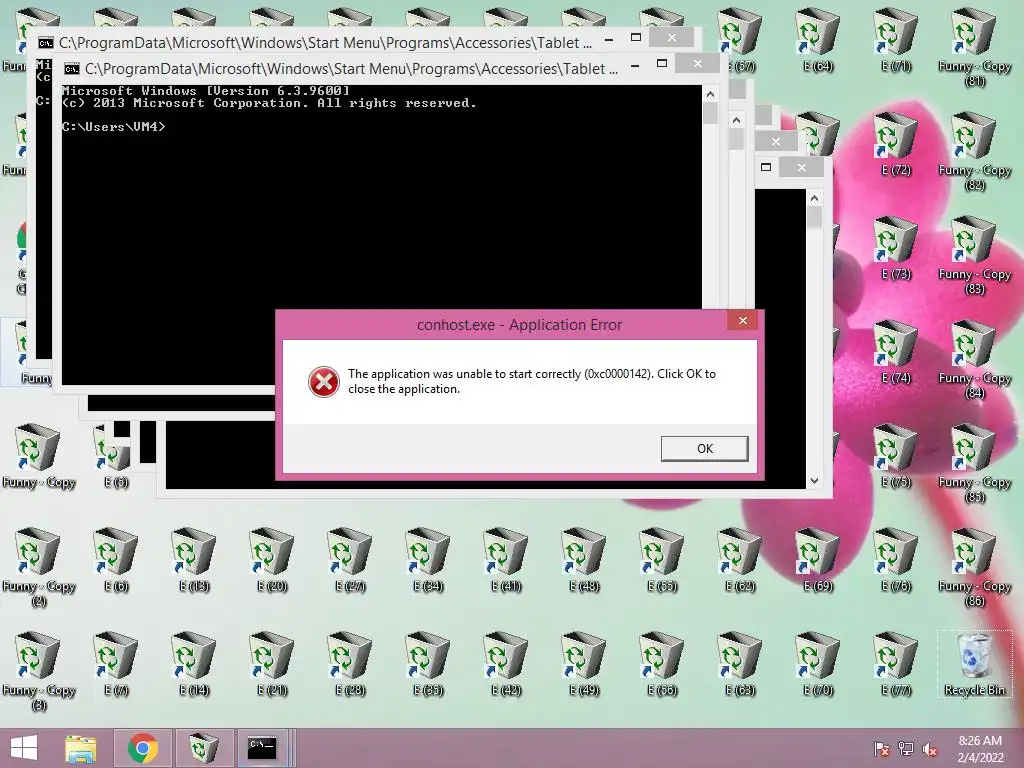Image resolution: width=1024 pixels, height=768 pixels.
Task: Click OK in the conhost.exe error dialog
Action: click(705, 449)
